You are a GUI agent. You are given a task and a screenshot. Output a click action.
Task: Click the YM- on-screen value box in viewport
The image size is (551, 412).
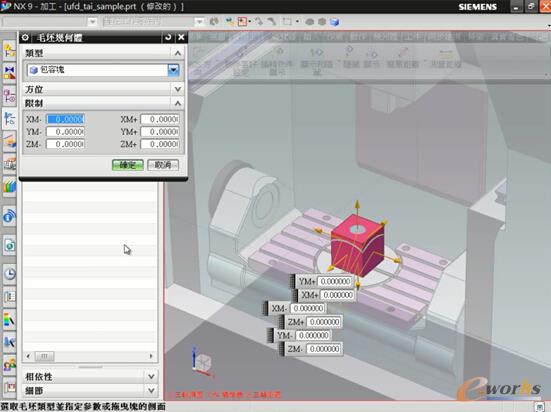click(313, 335)
